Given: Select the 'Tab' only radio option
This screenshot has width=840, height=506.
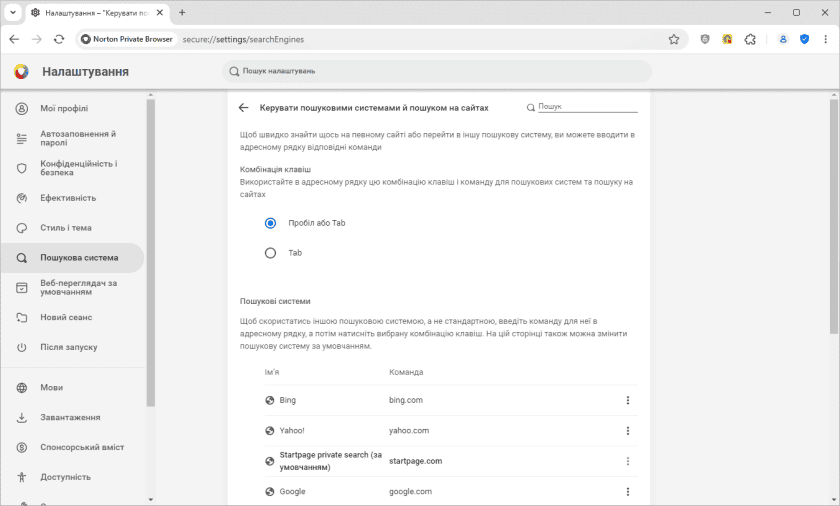Looking at the screenshot, I should point(270,253).
